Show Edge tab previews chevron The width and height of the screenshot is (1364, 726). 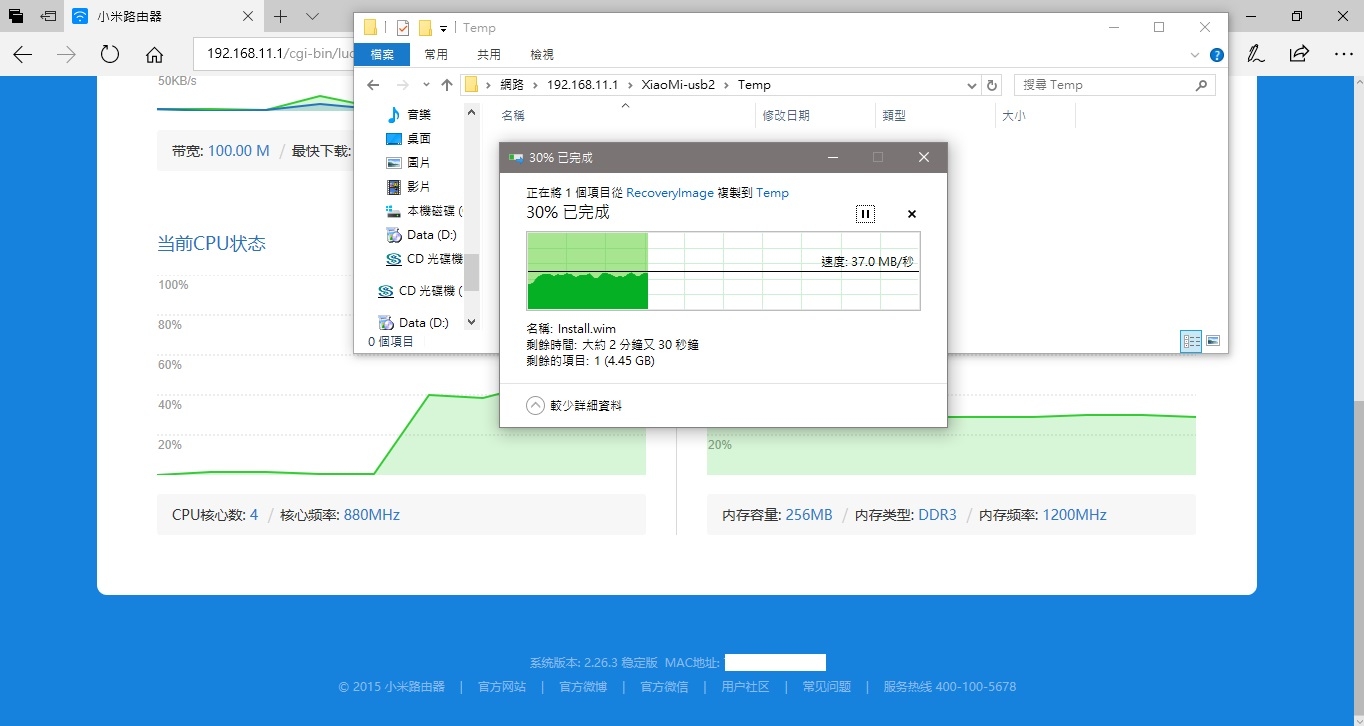click(x=312, y=17)
